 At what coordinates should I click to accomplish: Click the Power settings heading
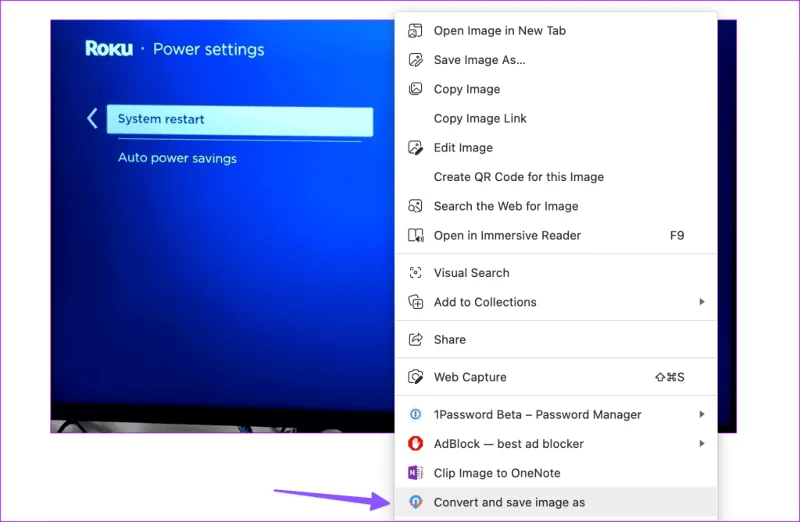click(209, 49)
